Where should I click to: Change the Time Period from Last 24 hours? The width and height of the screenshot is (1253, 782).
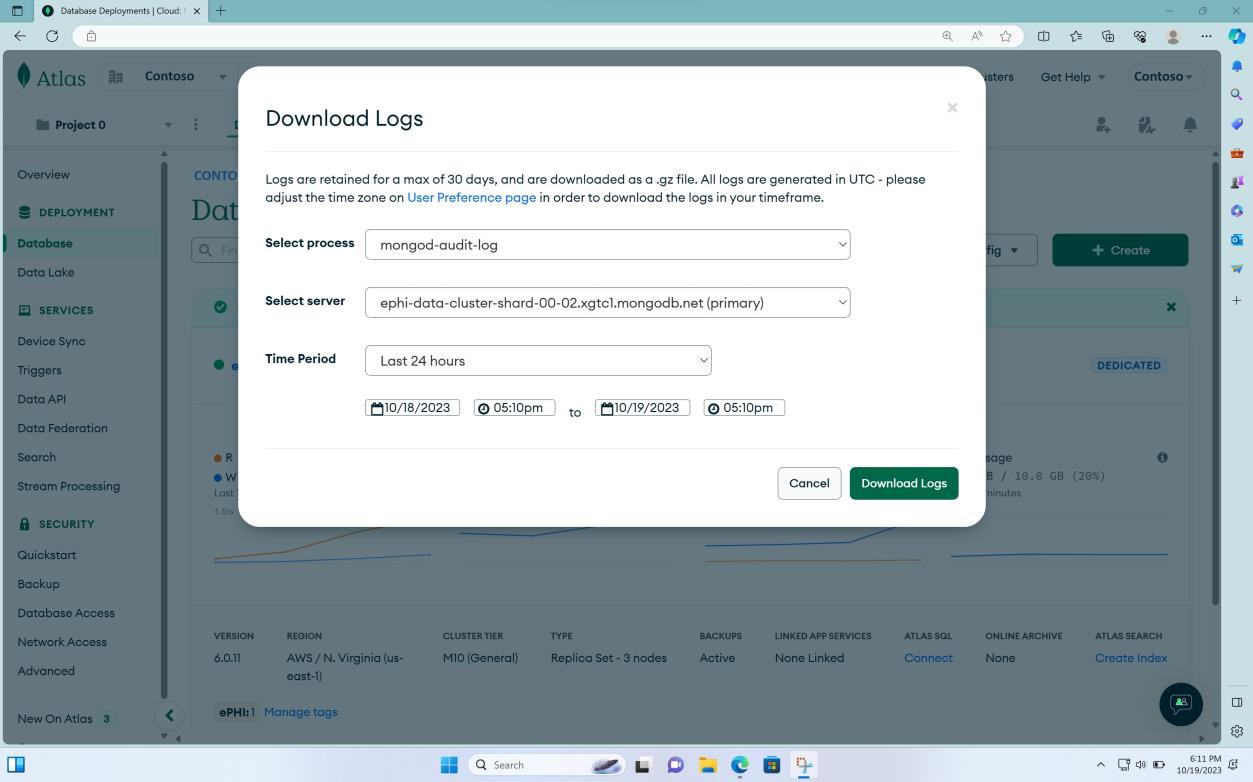(x=538, y=360)
